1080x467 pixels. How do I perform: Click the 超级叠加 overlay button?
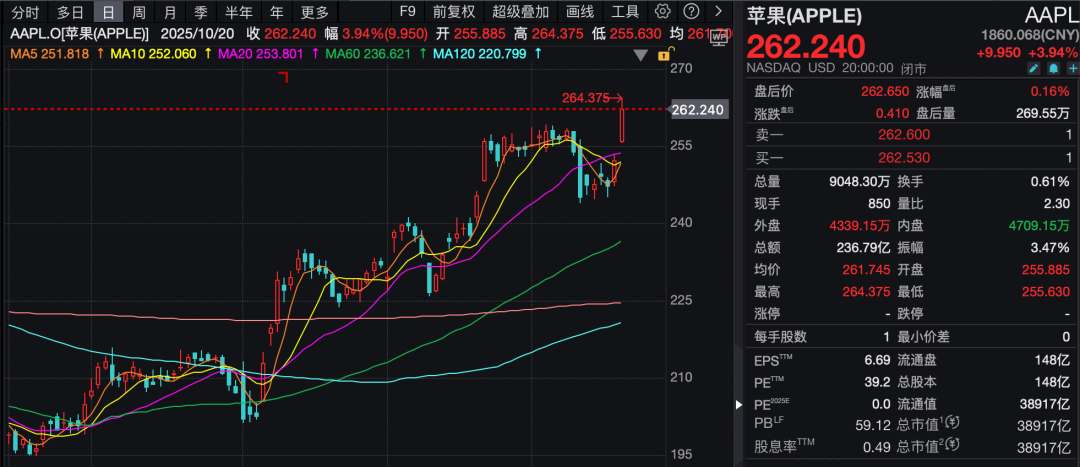tap(521, 12)
